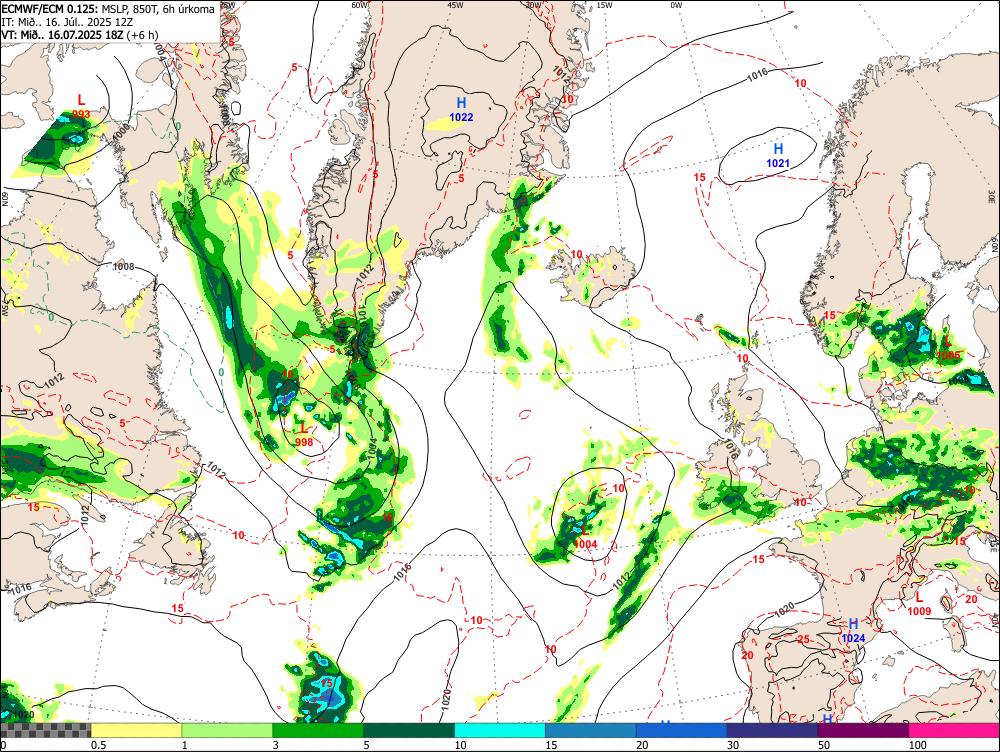Select the L 1005 low over the Baltic

[948, 348]
